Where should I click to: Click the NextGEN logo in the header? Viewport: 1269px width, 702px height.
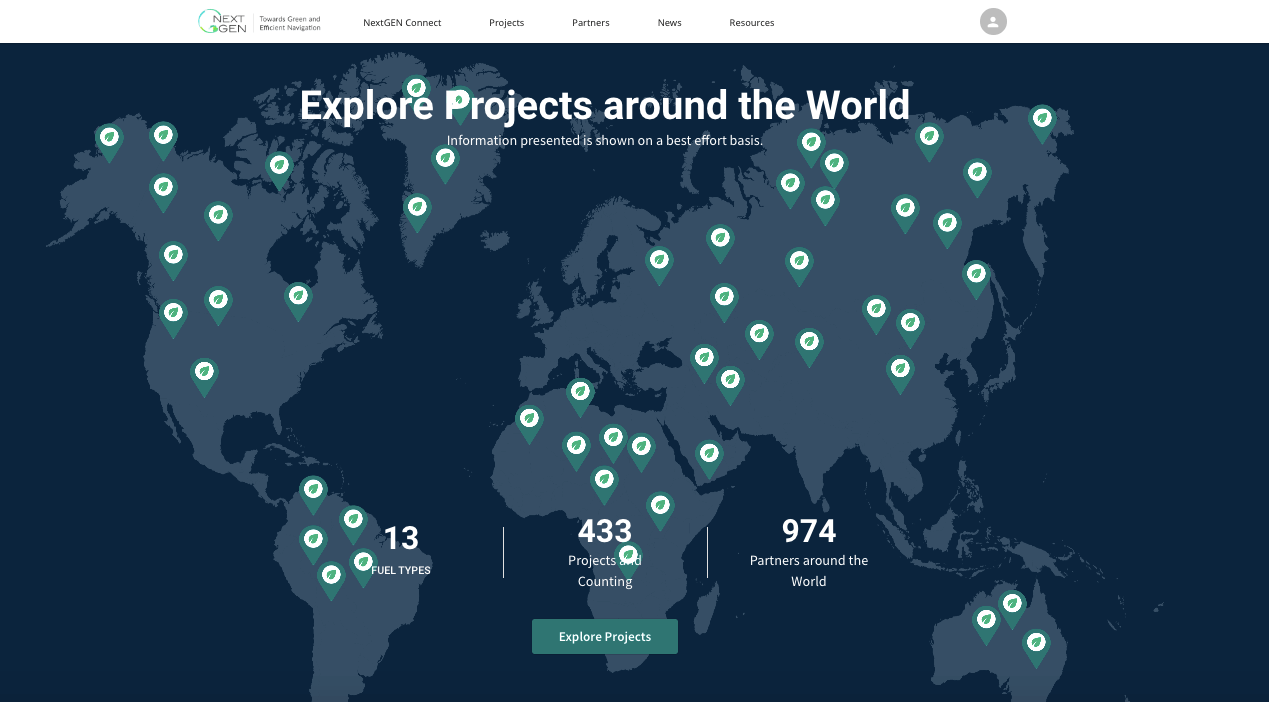pyautogui.click(x=222, y=22)
